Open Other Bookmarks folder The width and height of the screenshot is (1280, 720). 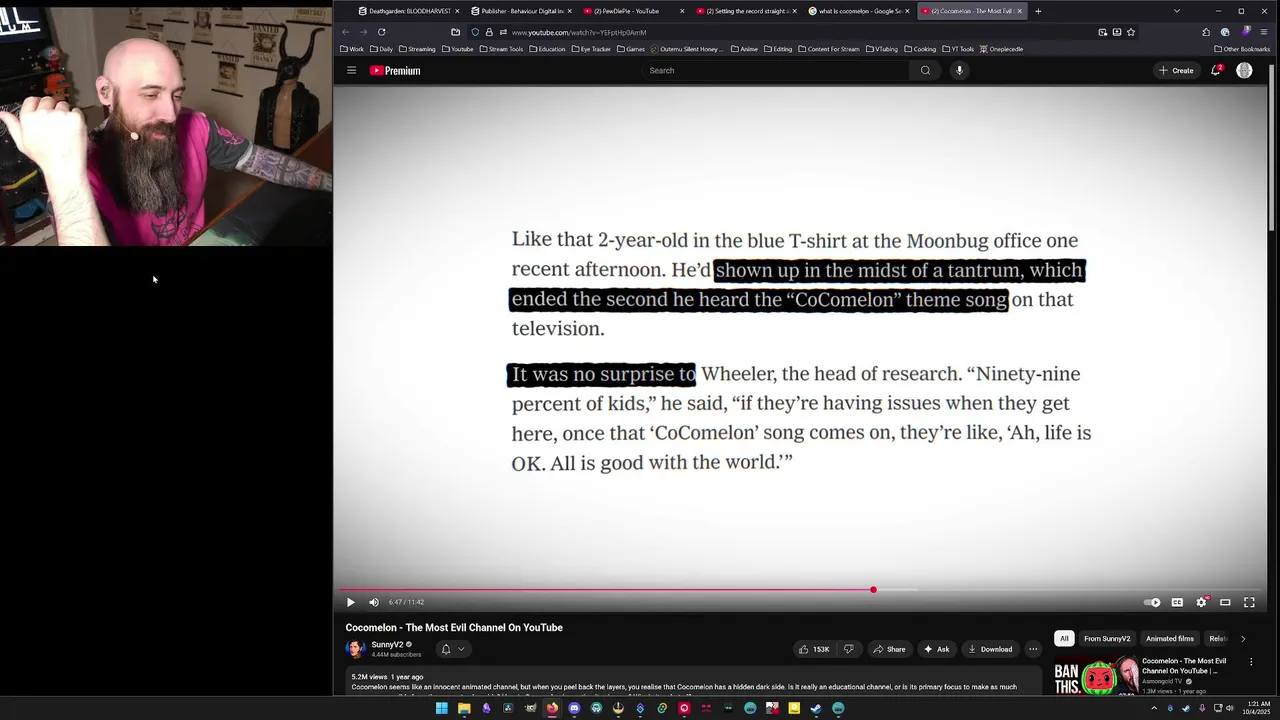tap(1242, 49)
